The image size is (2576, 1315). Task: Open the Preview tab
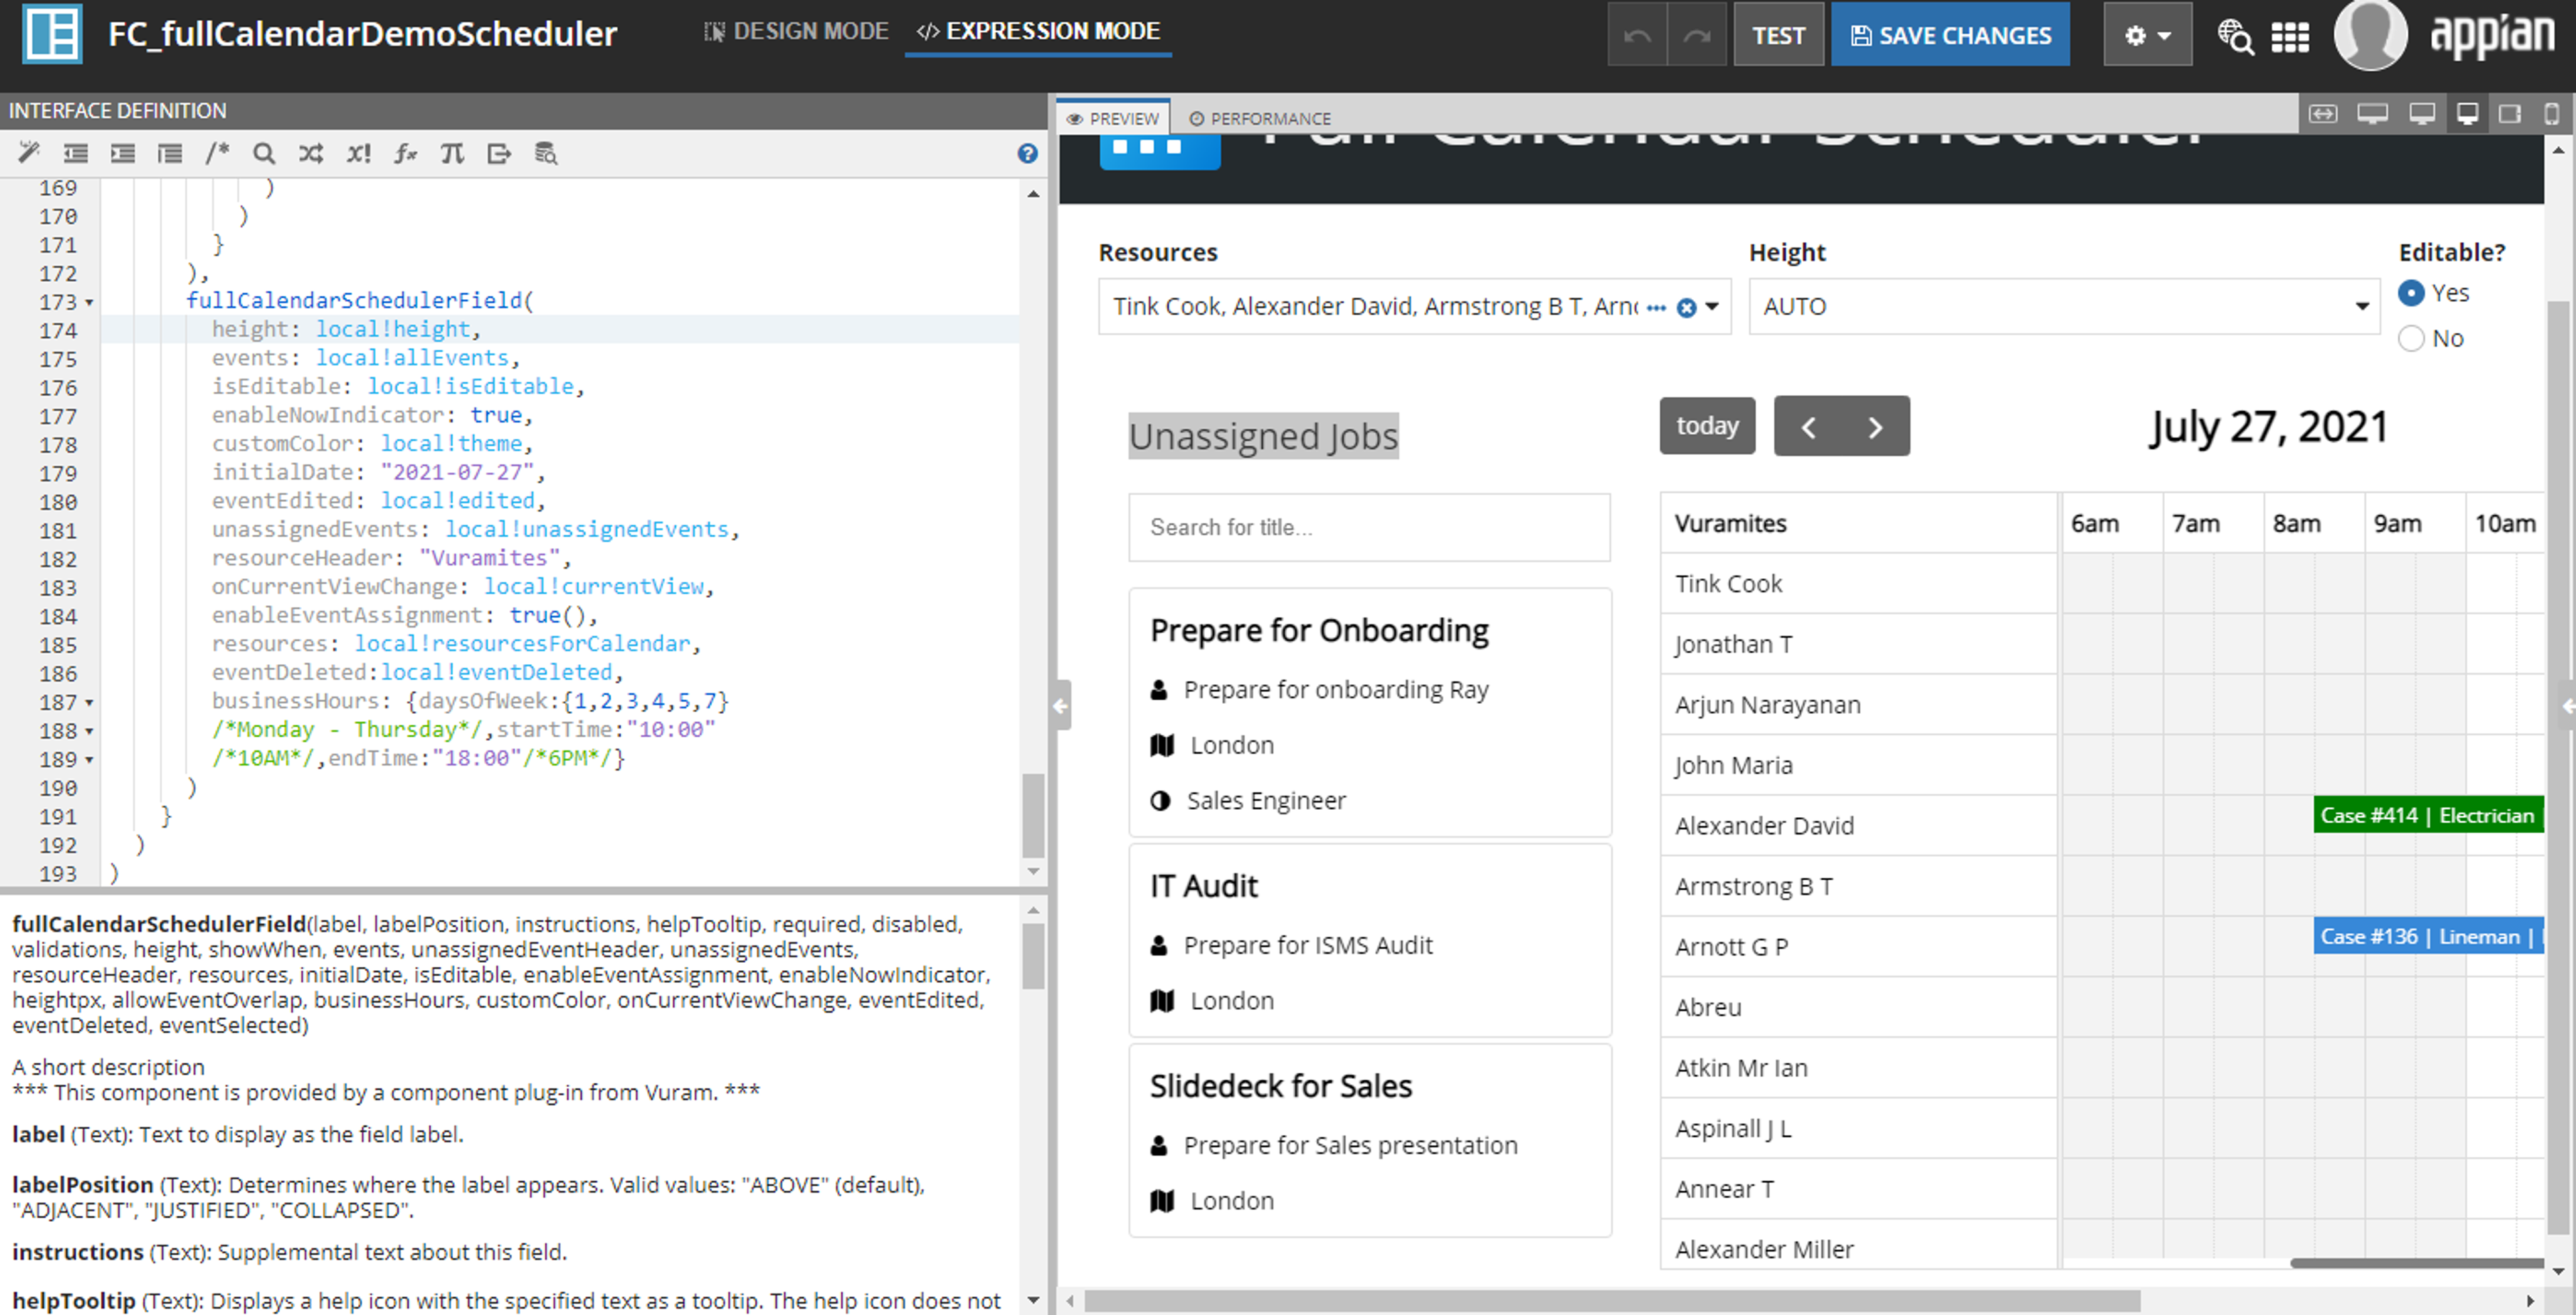click(1113, 118)
